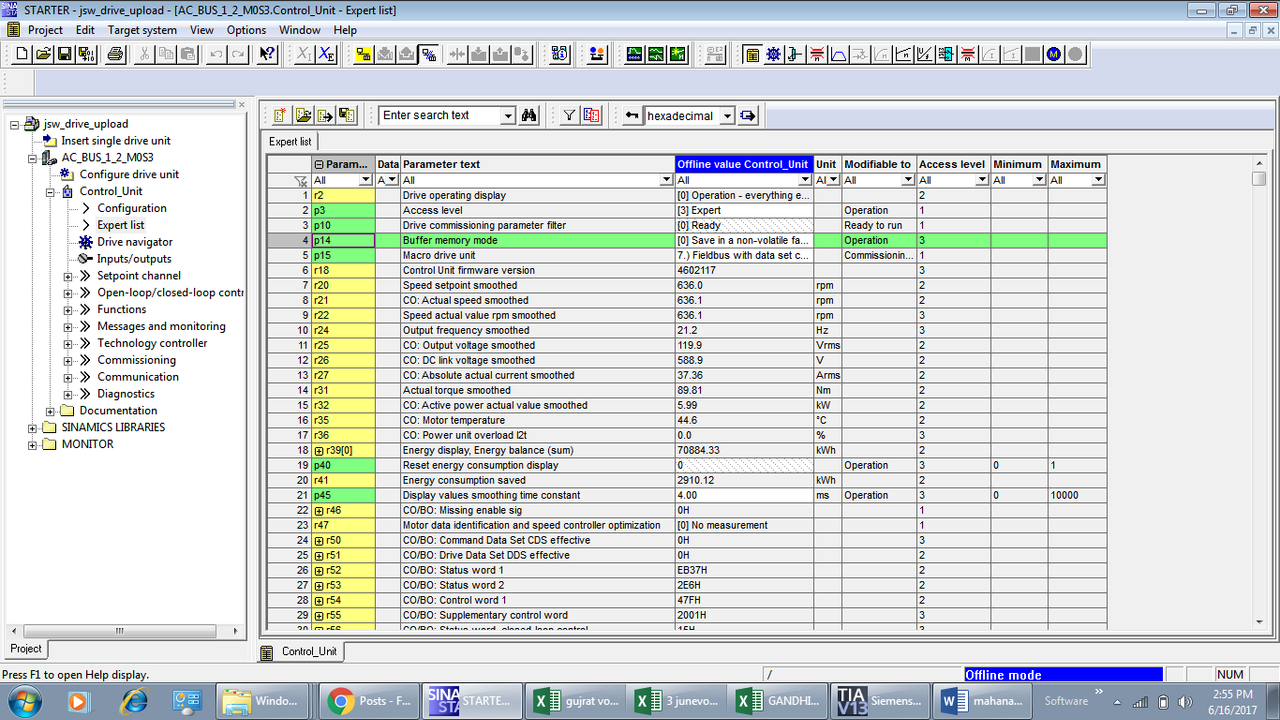
Task: Click the expert list table toolbar icon
Action: click(x=752, y=54)
